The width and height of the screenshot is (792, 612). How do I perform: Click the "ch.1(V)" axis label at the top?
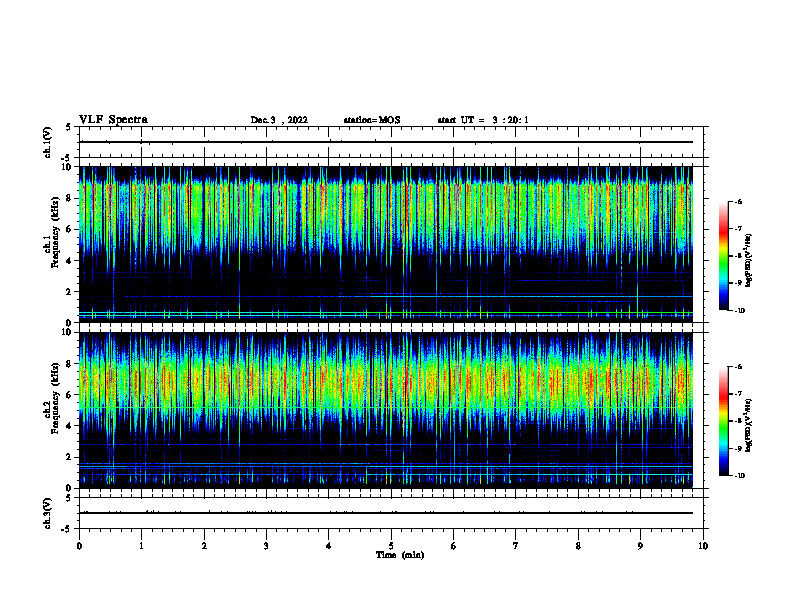(48, 142)
